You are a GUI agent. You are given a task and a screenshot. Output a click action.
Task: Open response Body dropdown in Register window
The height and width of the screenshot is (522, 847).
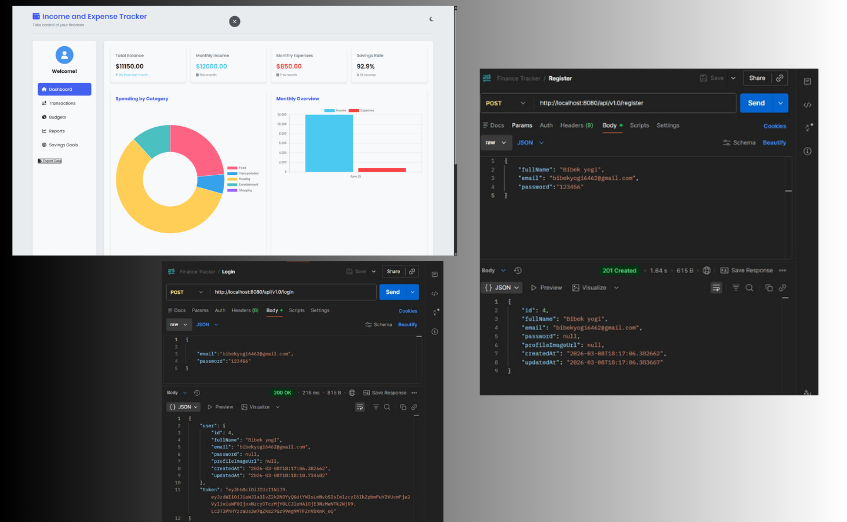[x=493, y=270]
